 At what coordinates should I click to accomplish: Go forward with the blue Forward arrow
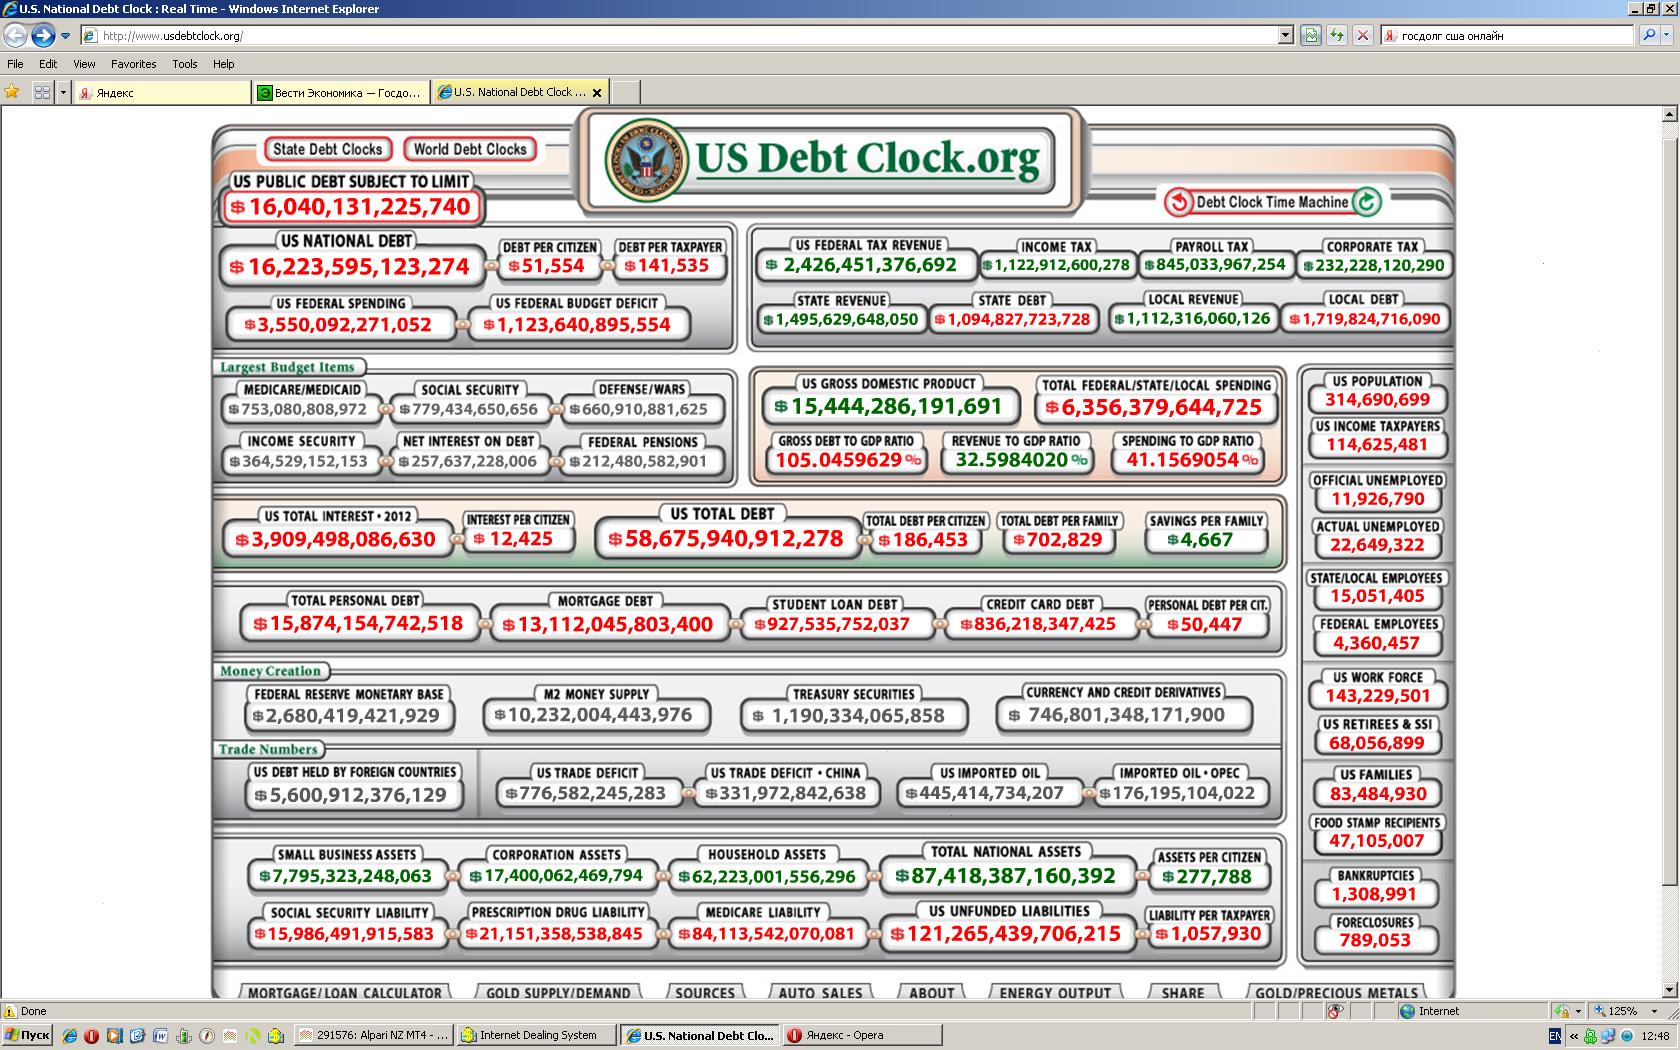[x=42, y=36]
